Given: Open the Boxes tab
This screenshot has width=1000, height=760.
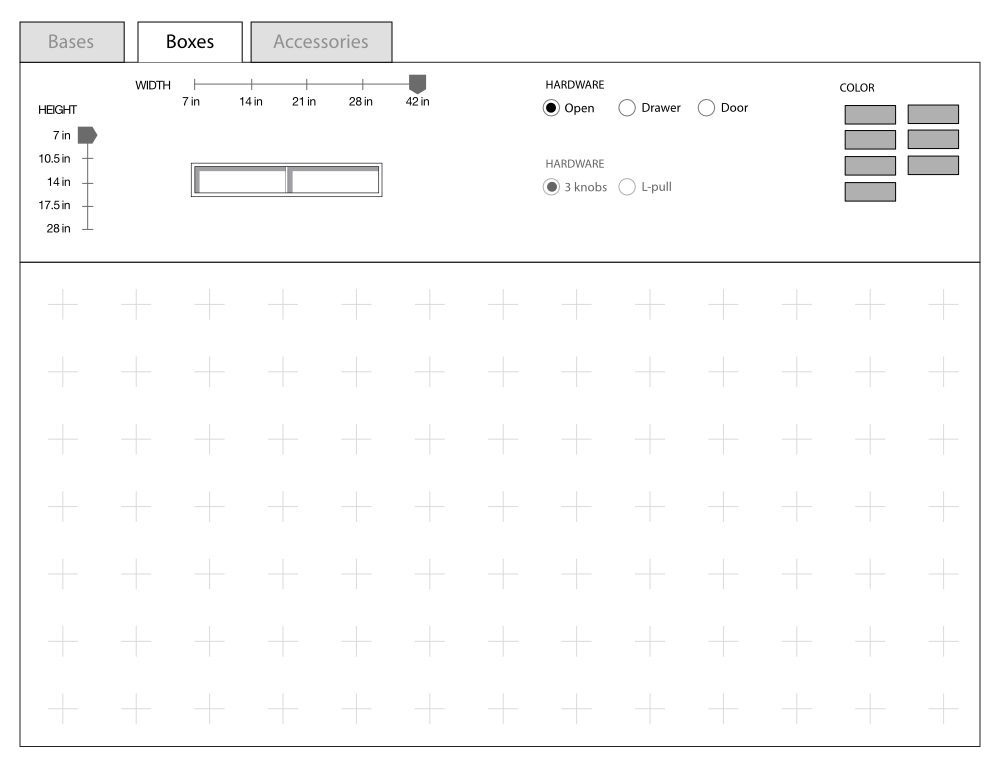Looking at the screenshot, I should (190, 42).
